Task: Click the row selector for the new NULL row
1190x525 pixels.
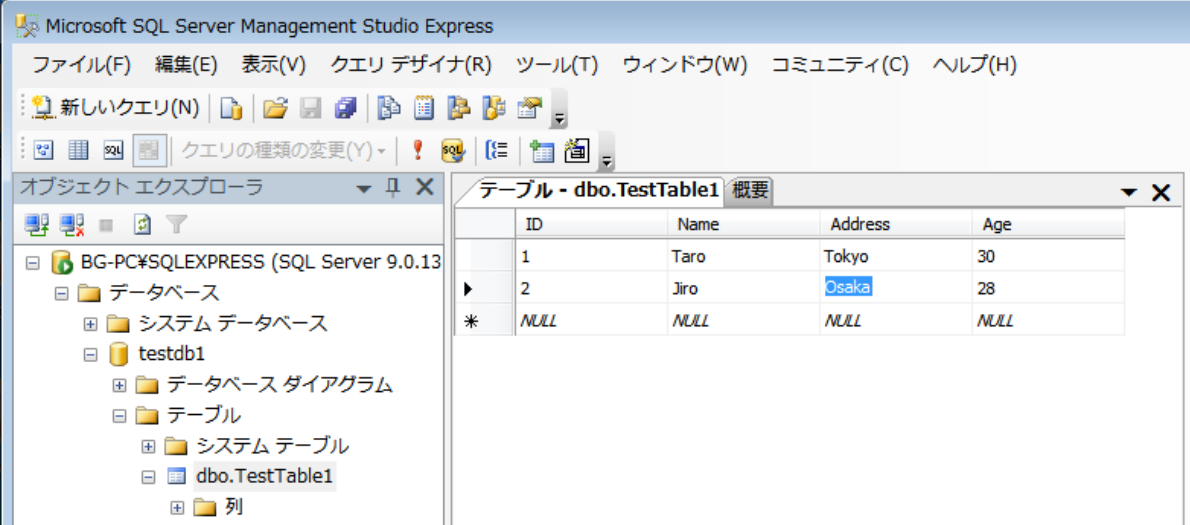Action: (485, 320)
